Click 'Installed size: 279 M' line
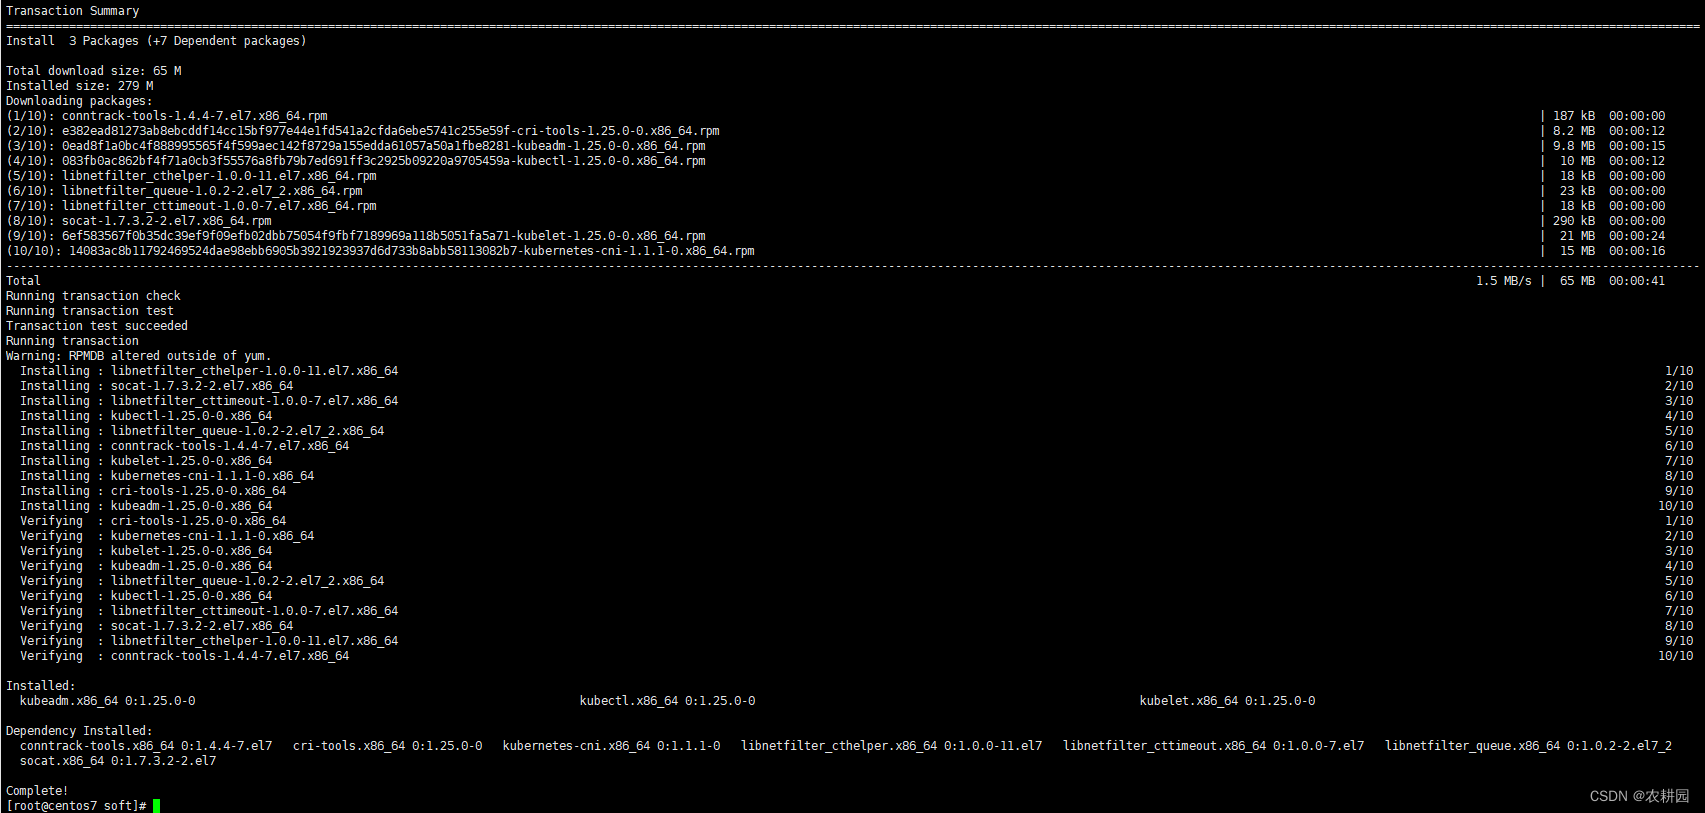The width and height of the screenshot is (1705, 813). point(80,86)
